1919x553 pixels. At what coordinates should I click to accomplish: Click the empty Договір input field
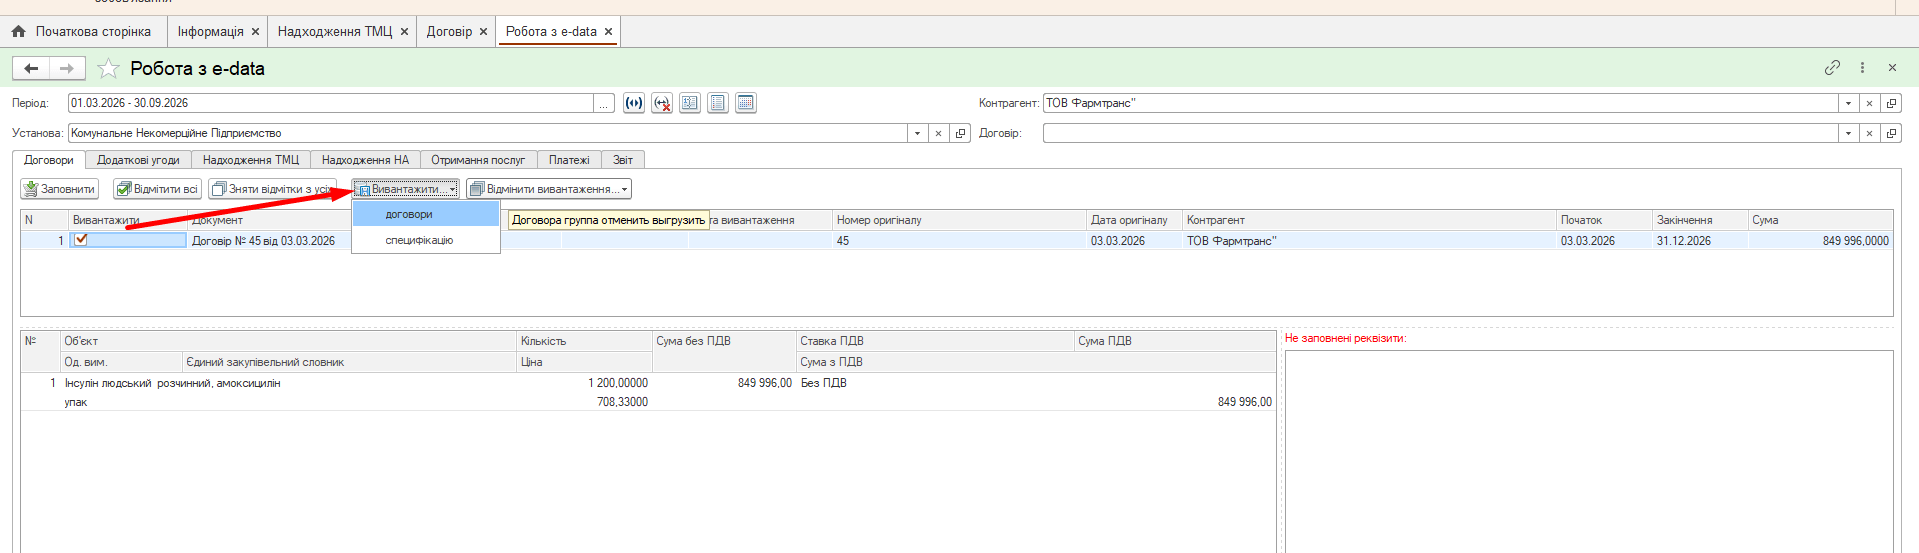1441,133
